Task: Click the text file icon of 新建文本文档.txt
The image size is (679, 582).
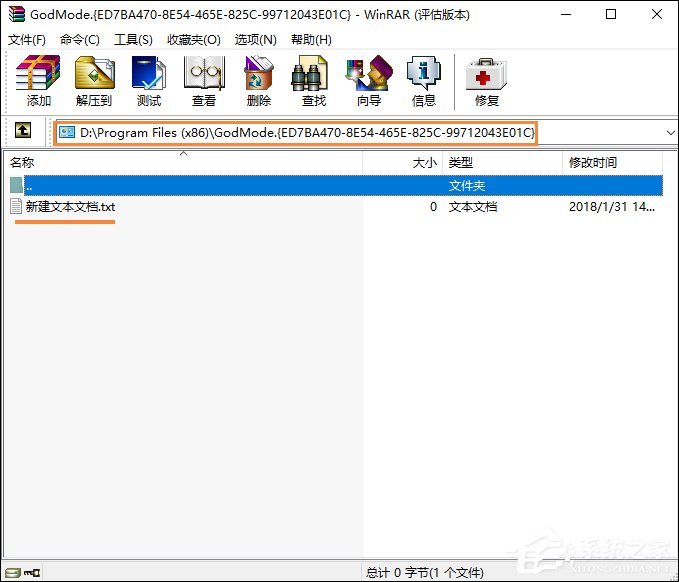Action: click(x=16, y=206)
